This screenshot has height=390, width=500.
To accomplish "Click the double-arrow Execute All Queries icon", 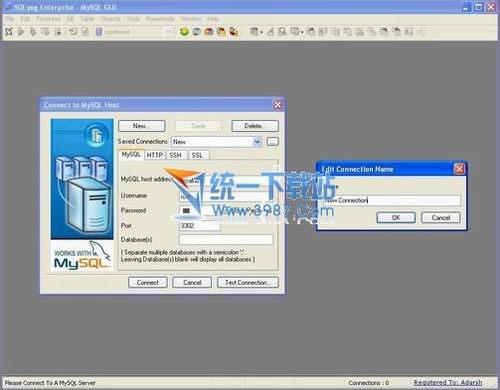I will coord(33,32).
